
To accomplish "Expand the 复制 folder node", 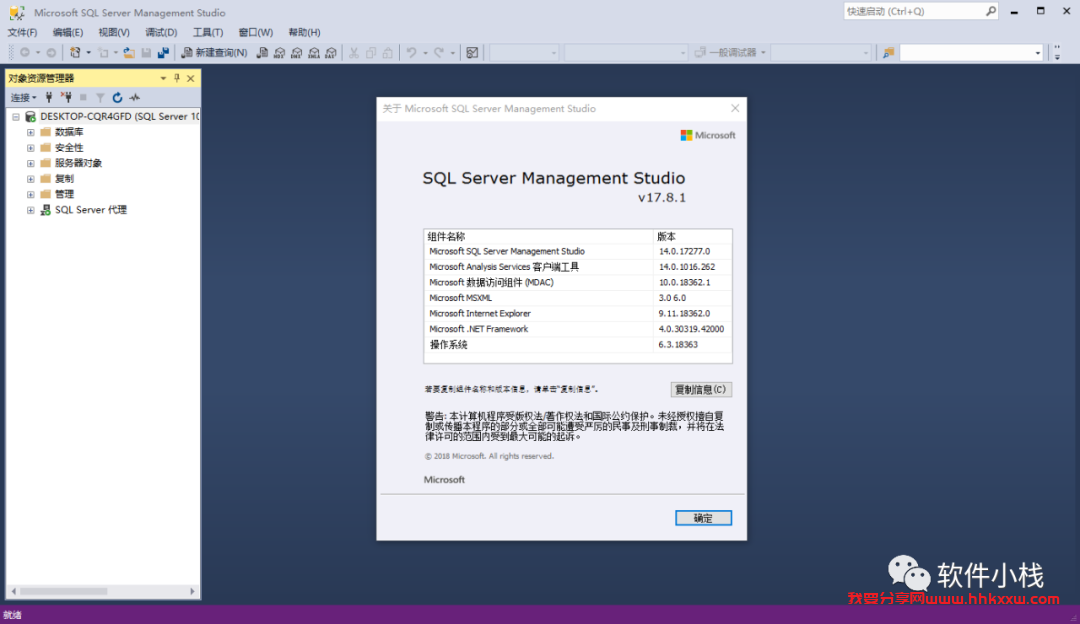I will pyautogui.click(x=30, y=179).
